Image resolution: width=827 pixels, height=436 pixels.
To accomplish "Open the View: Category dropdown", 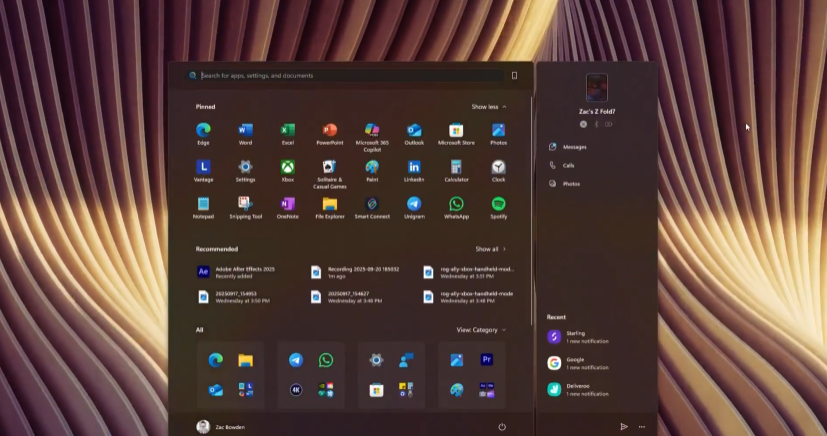I will click(x=481, y=330).
